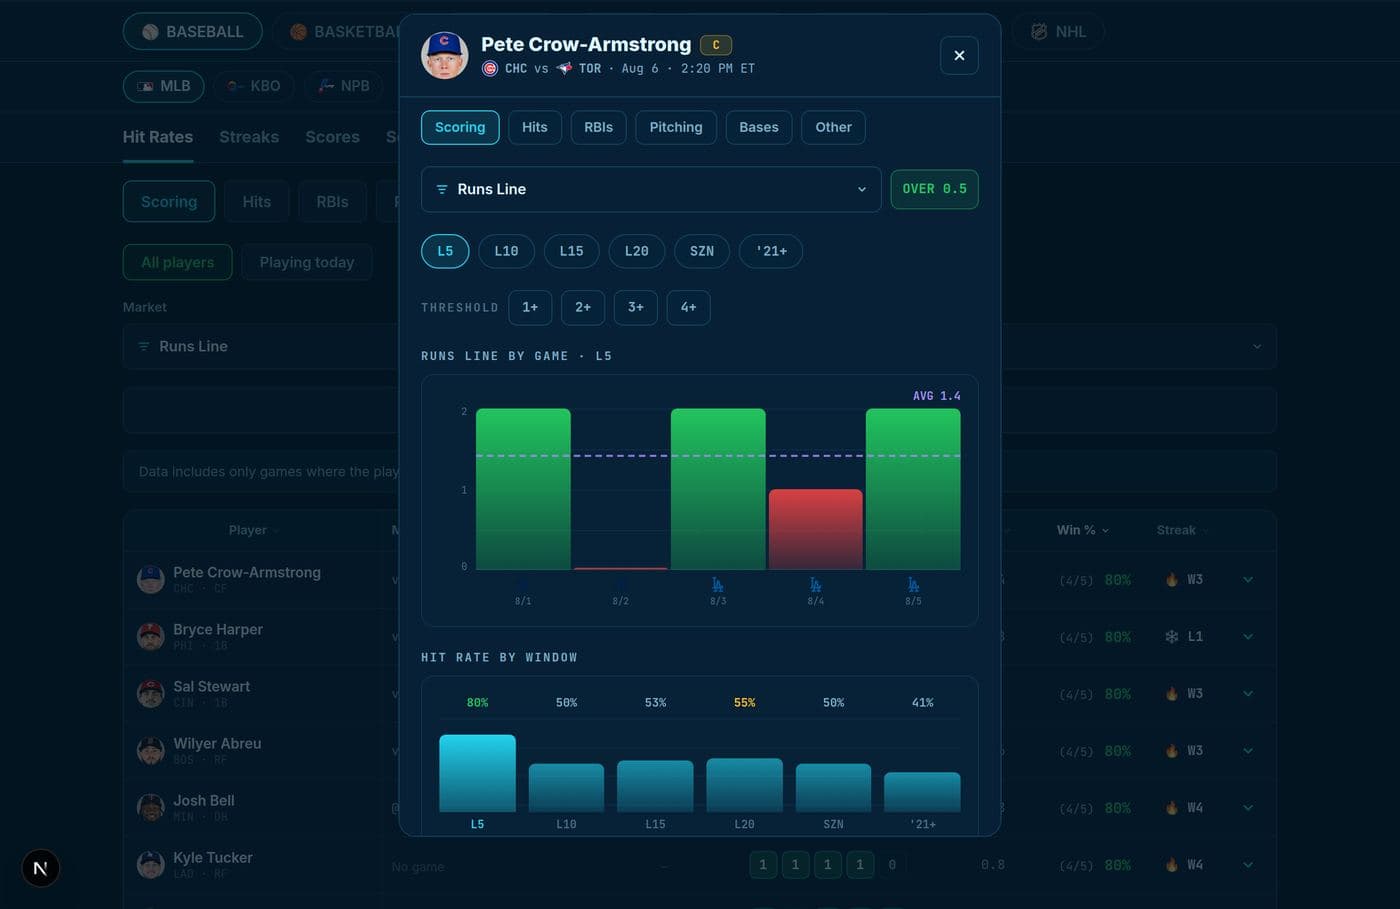Click the Streak column header

[1182, 530]
